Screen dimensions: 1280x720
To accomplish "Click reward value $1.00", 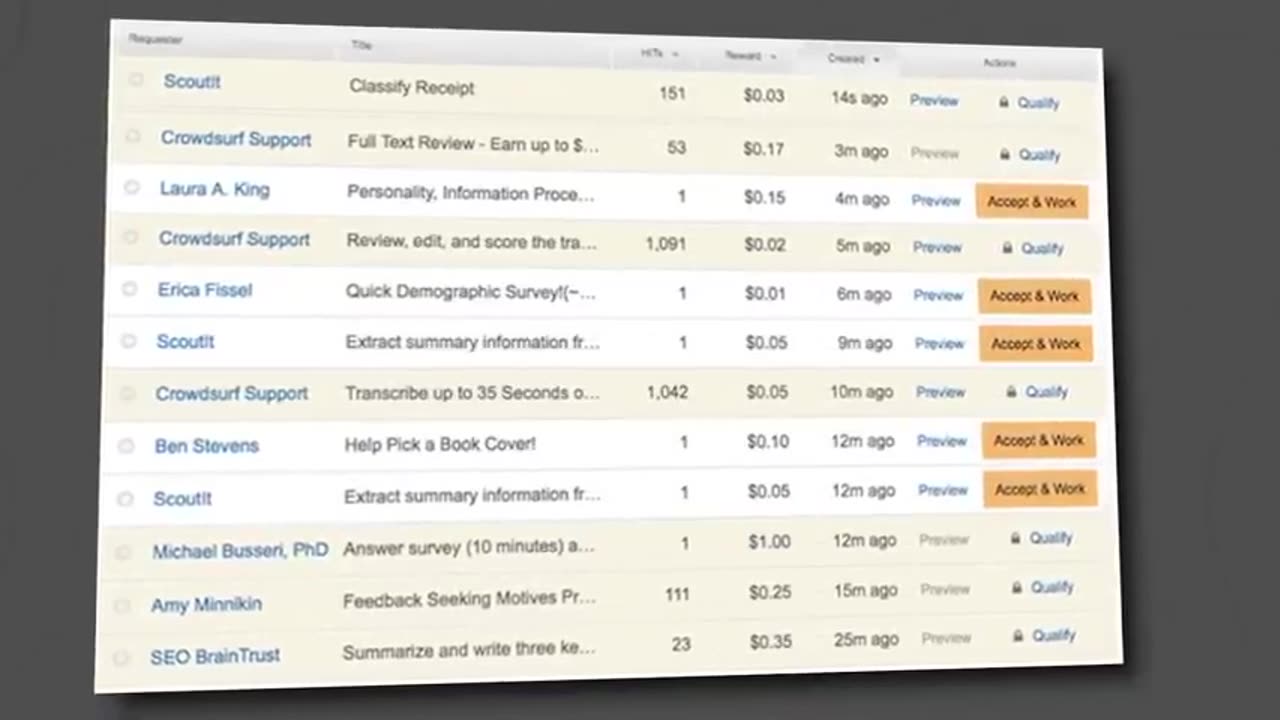I will (x=769, y=541).
